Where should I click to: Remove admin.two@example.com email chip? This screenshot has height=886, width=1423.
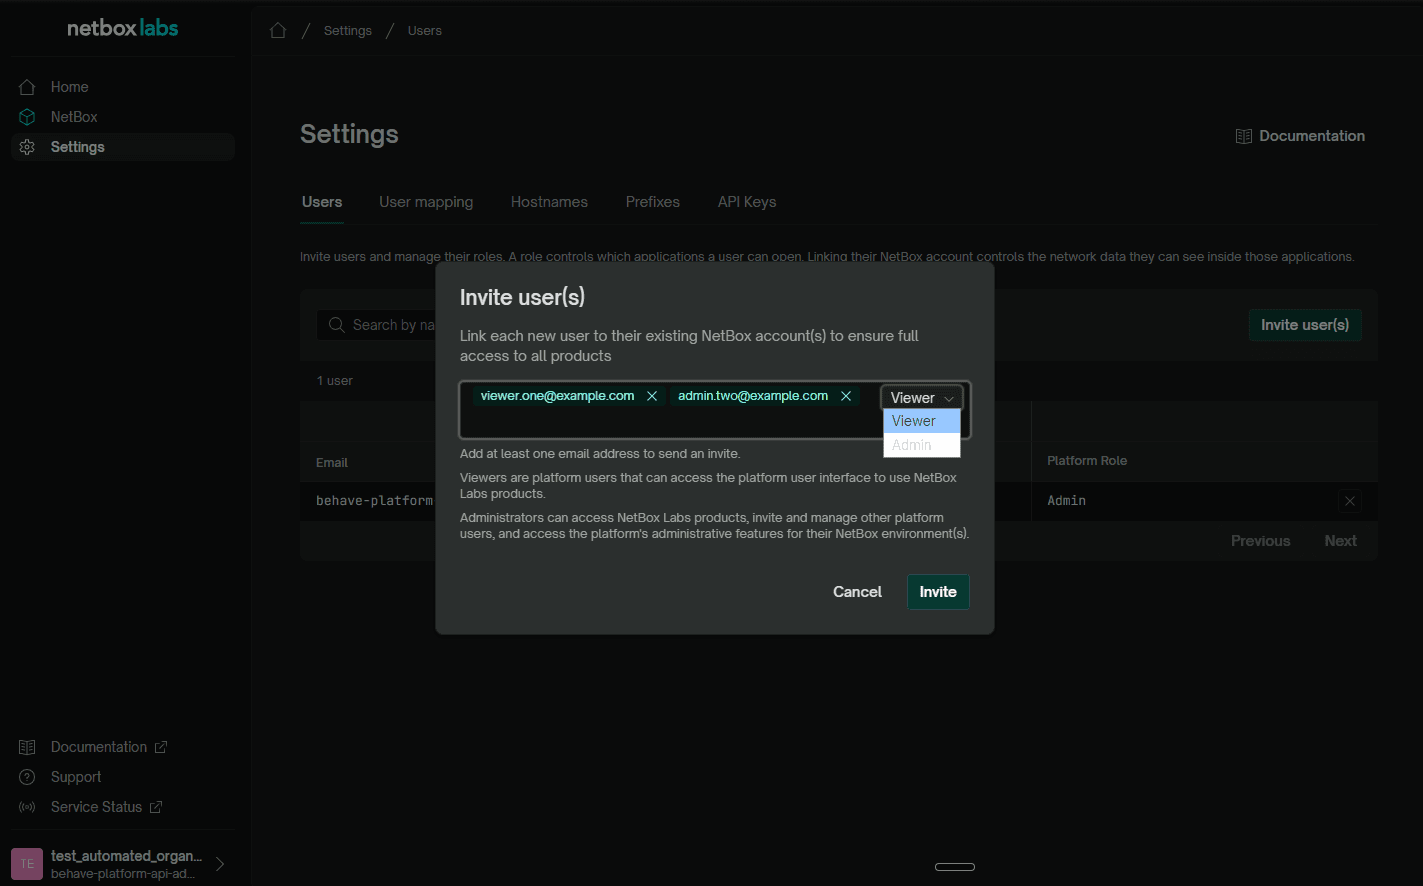[846, 396]
